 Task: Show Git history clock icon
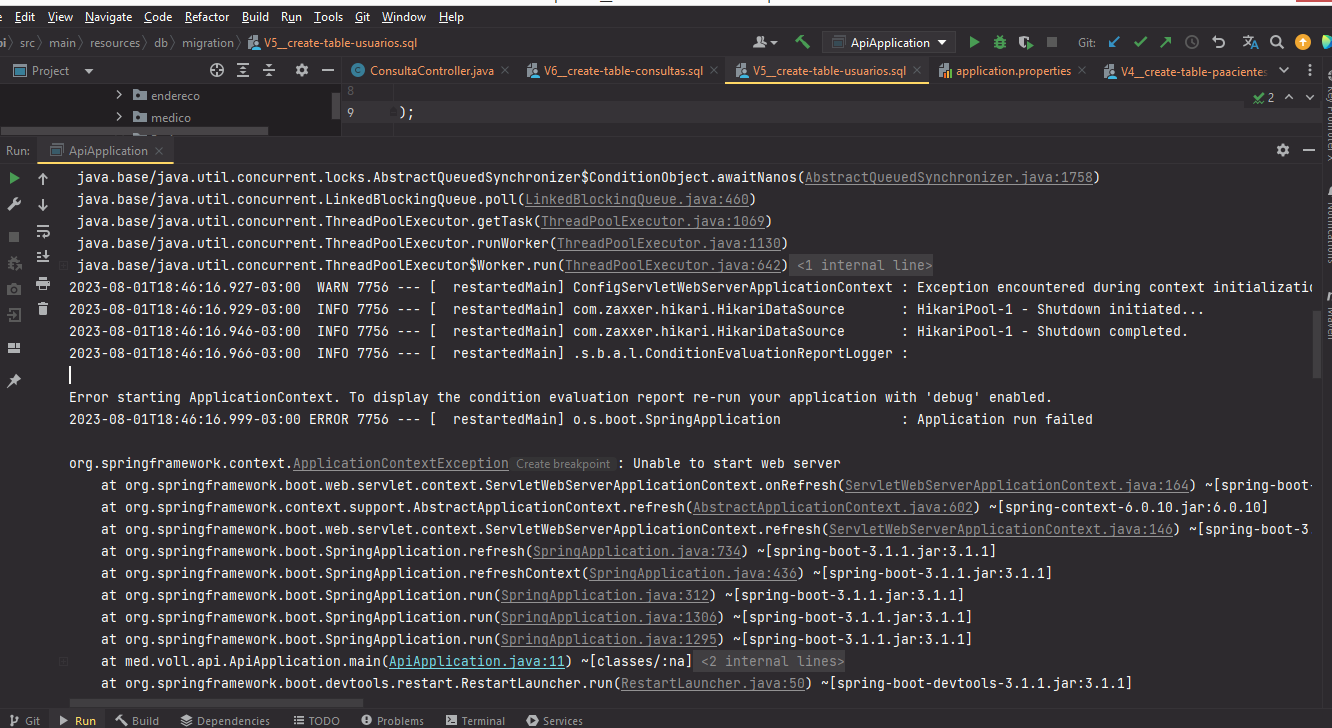click(x=1192, y=43)
